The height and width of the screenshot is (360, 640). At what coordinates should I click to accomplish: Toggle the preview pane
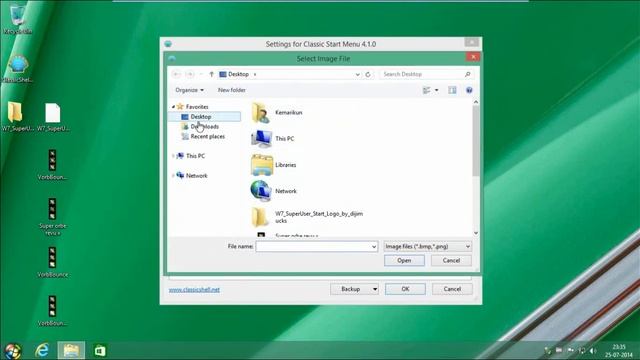(452, 90)
